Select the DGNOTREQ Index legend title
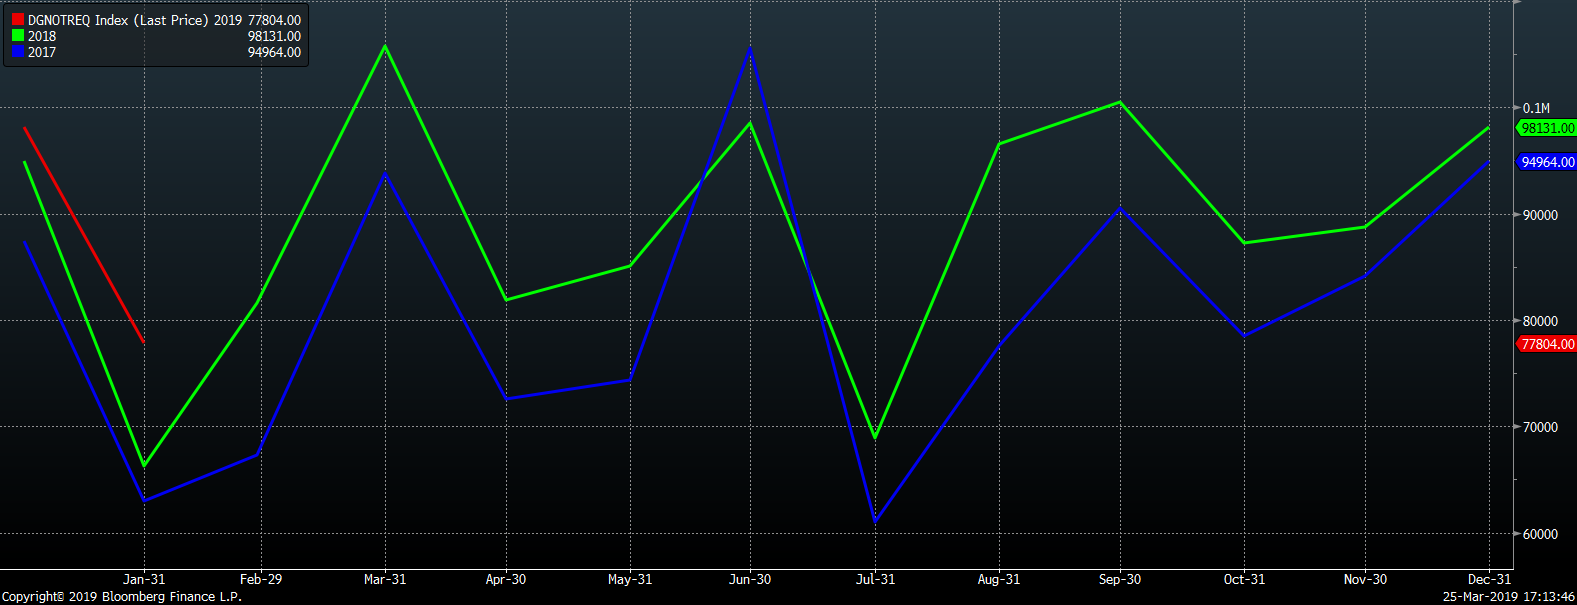This screenshot has width=1577, height=605. coord(118,20)
